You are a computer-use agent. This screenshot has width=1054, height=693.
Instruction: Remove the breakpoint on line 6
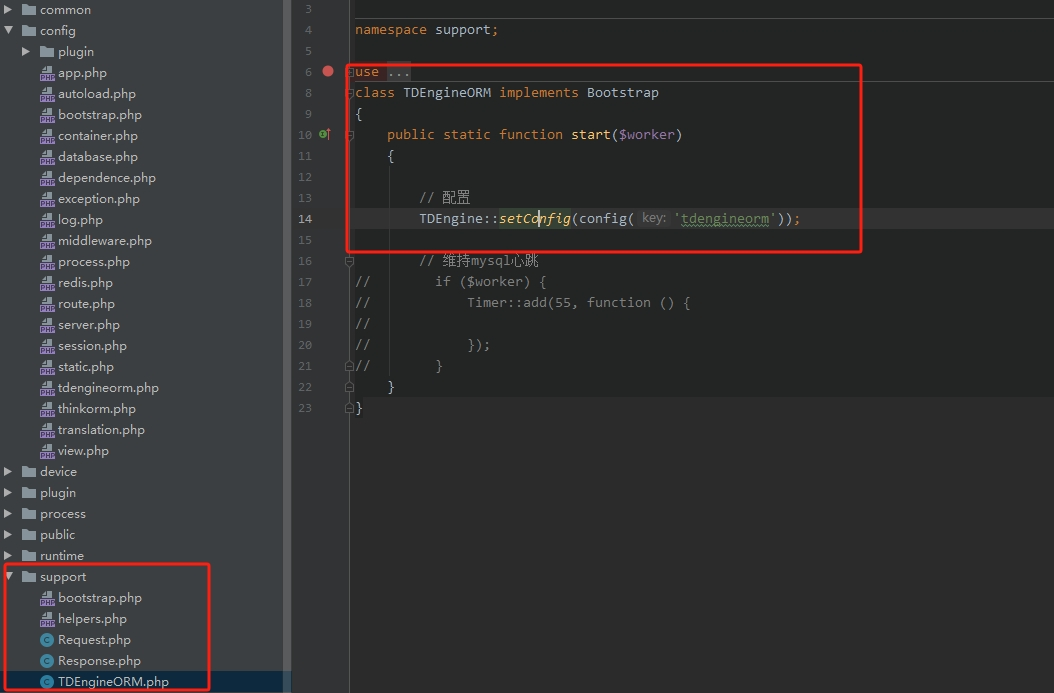click(328, 71)
